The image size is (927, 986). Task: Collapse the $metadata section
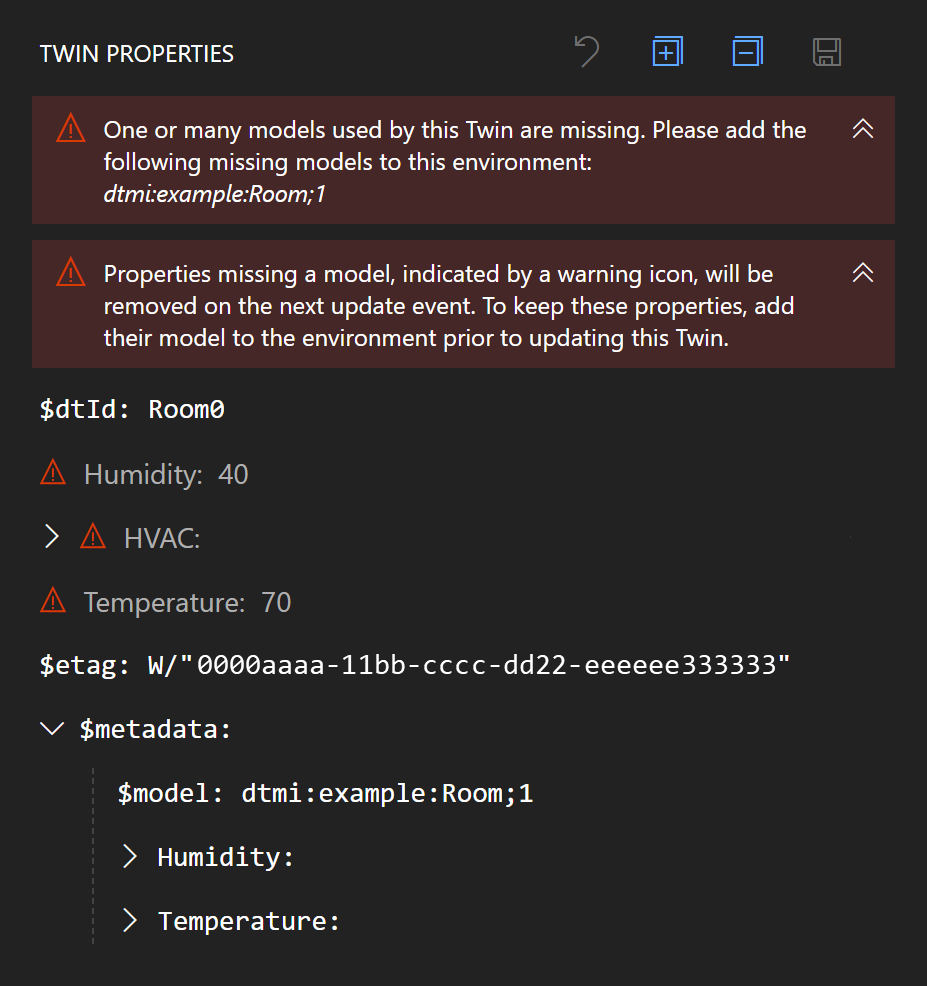(x=52, y=729)
